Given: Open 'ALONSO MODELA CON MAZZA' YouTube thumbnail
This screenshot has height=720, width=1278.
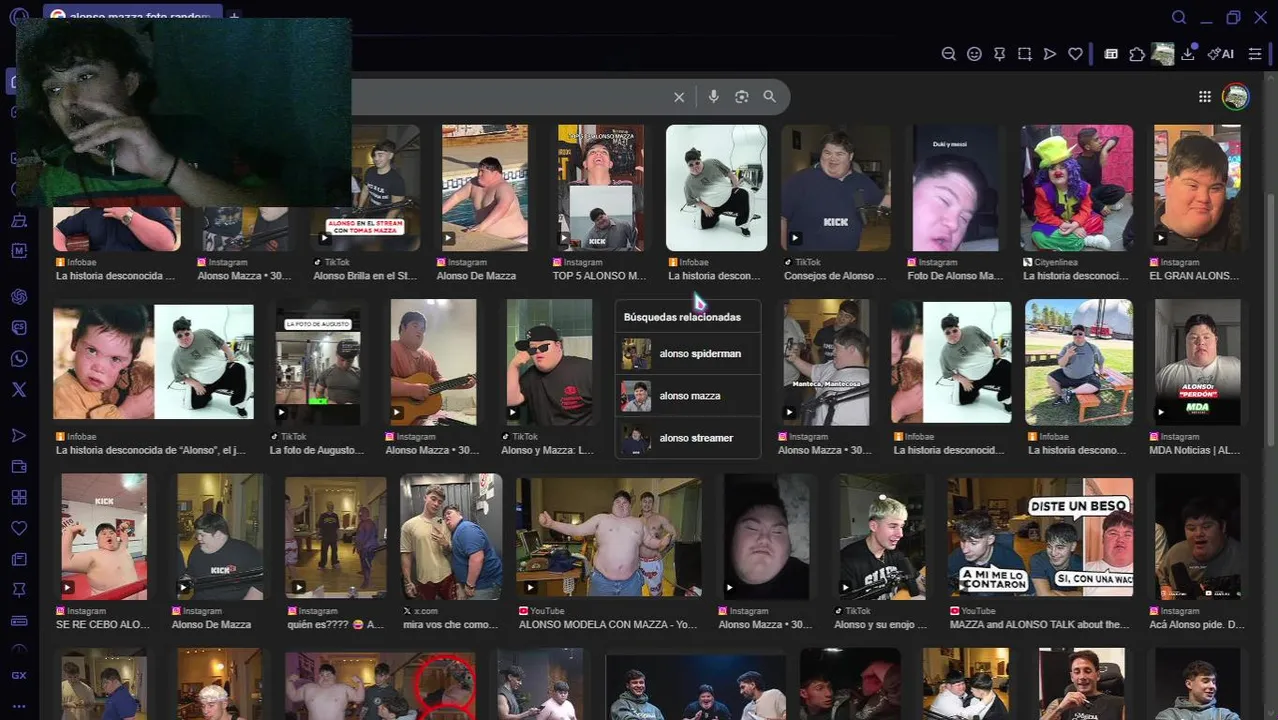Looking at the screenshot, I should tap(609, 536).
